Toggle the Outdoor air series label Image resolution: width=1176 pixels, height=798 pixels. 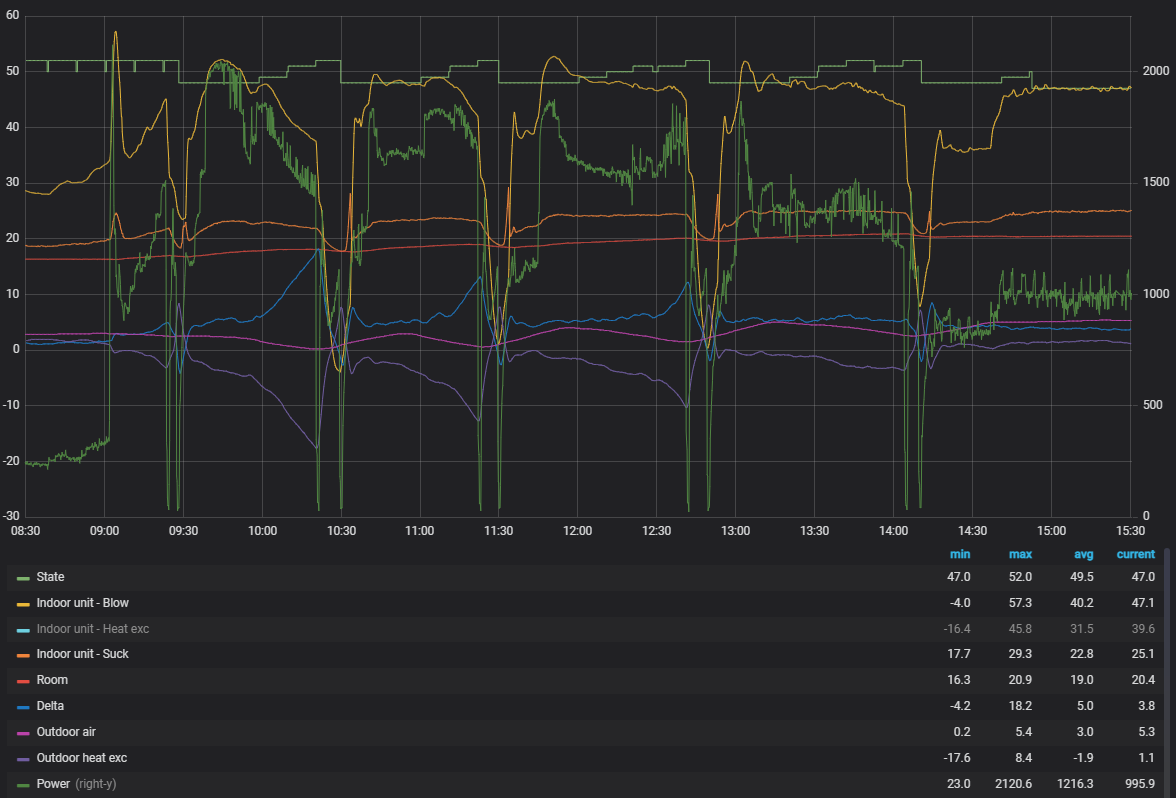tap(66, 732)
